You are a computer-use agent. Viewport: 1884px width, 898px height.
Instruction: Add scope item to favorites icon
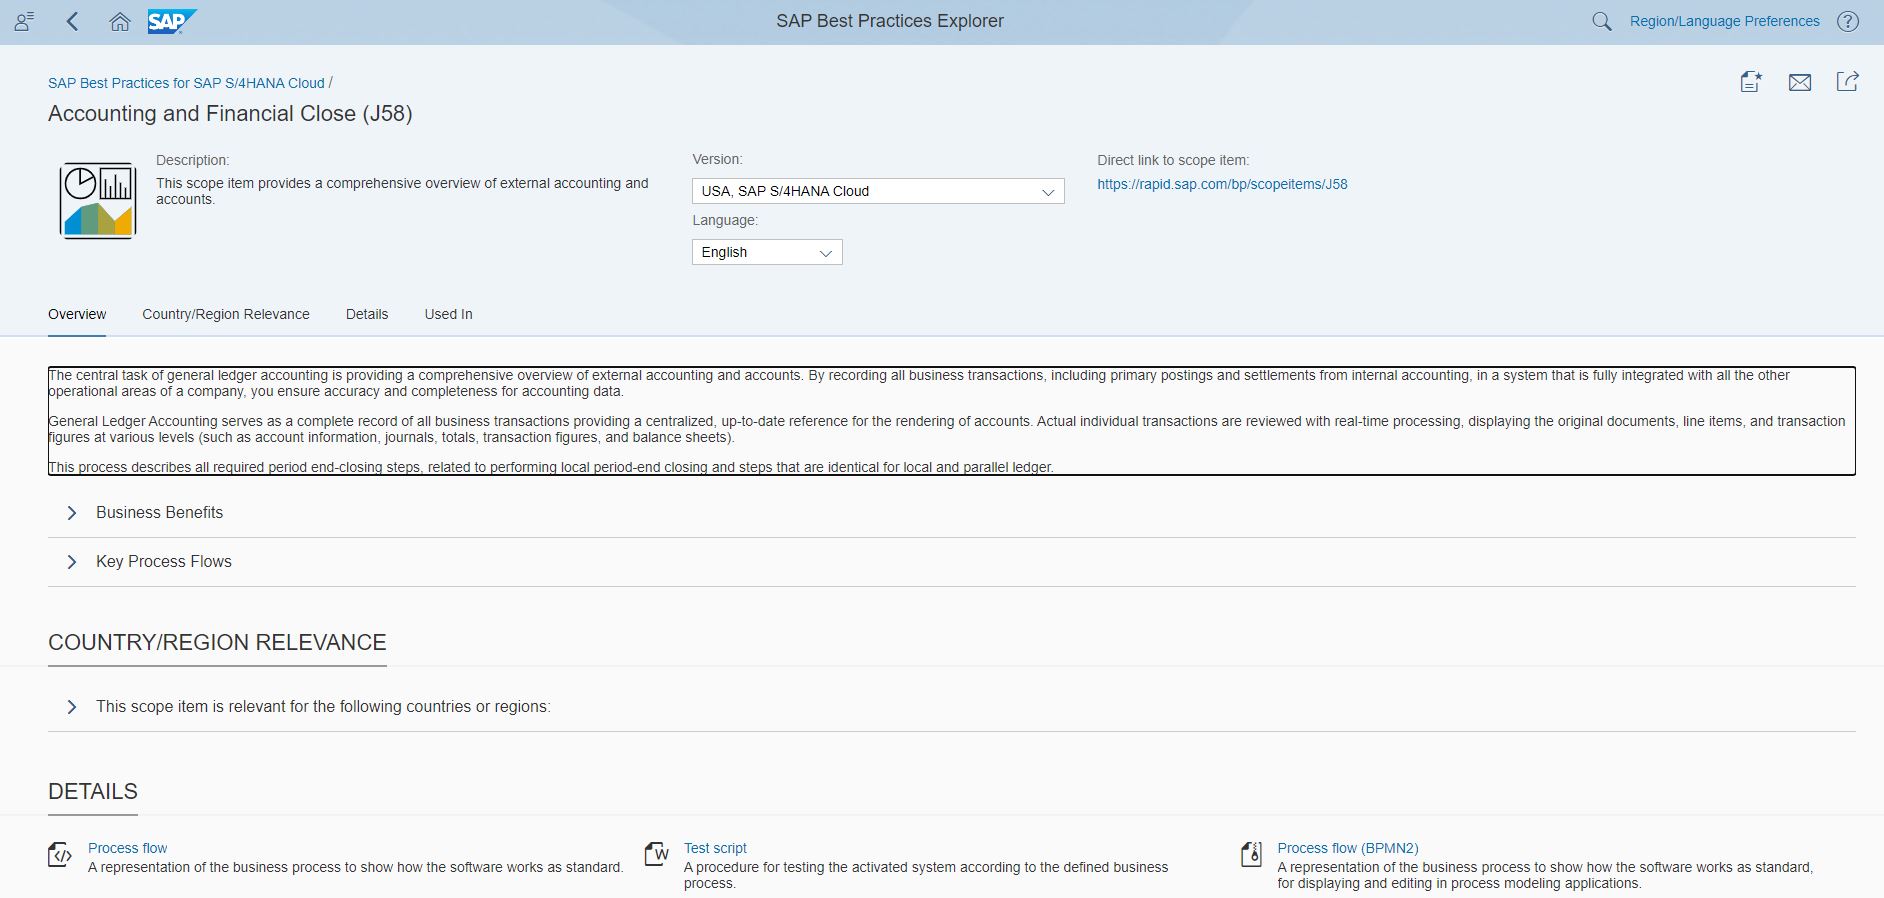click(1750, 82)
